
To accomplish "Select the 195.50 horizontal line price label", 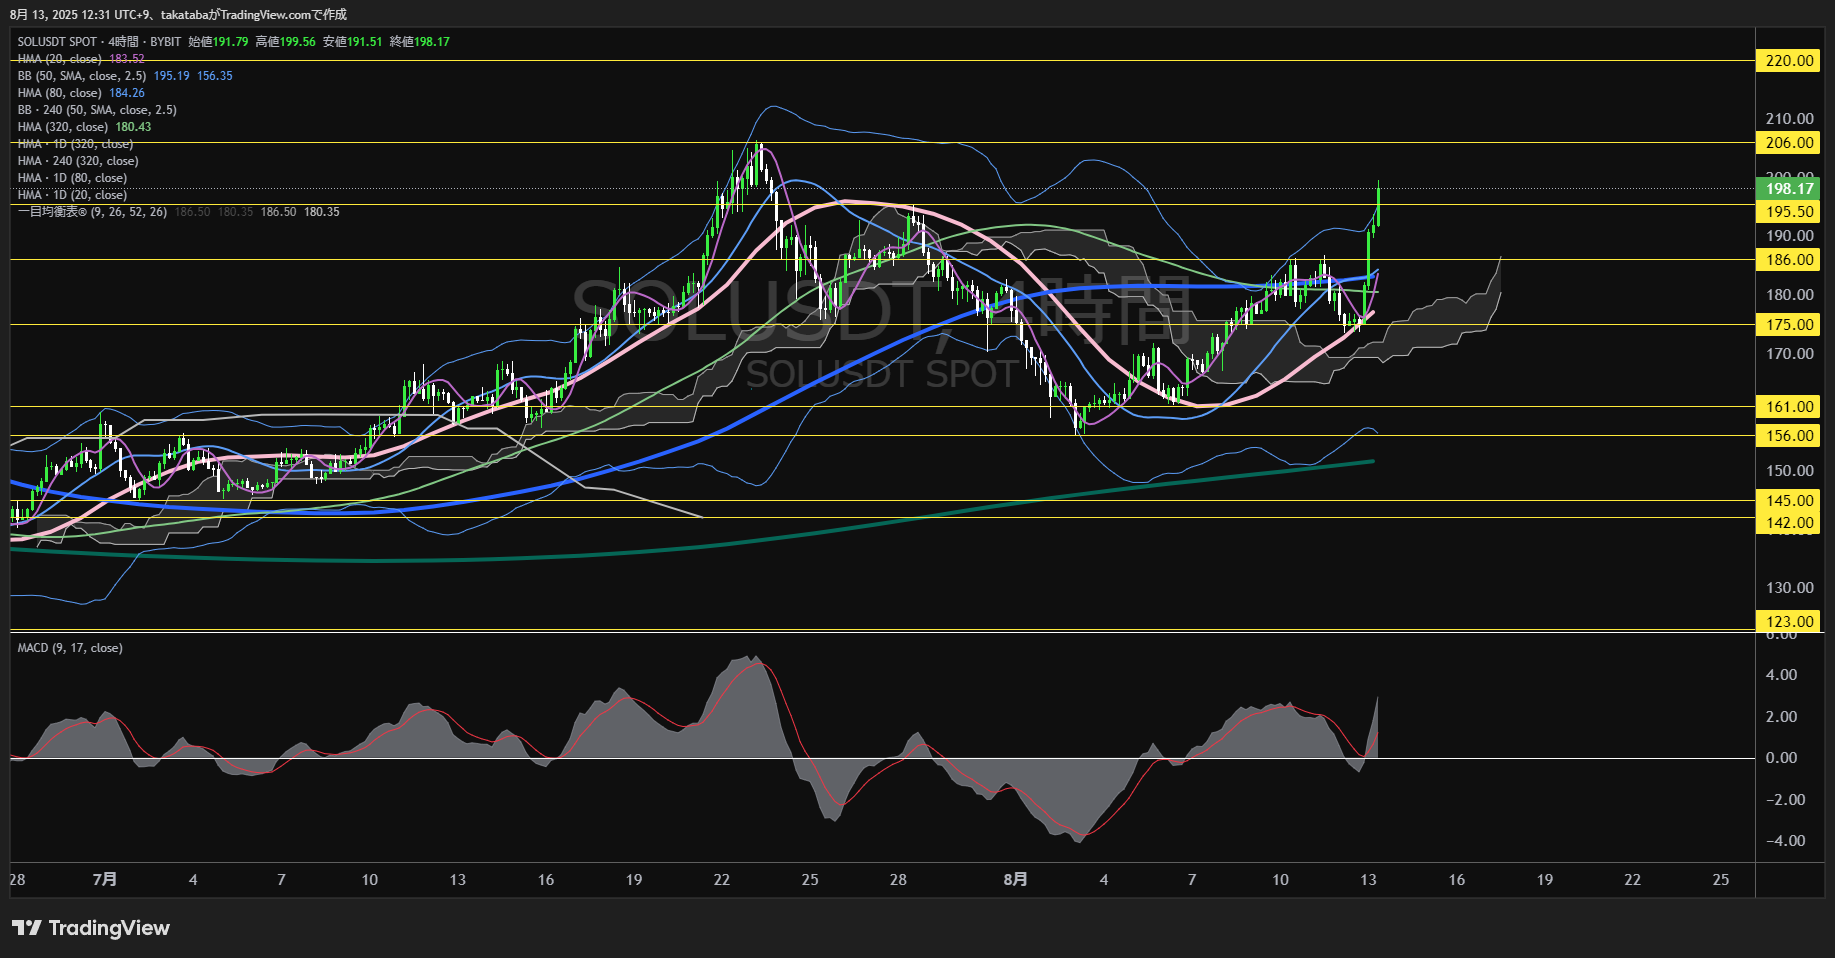I will (1789, 212).
